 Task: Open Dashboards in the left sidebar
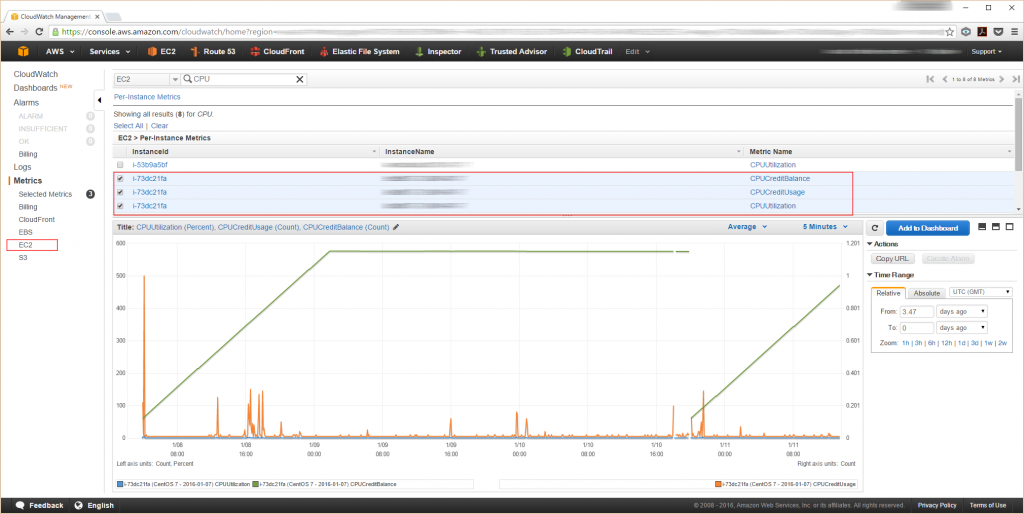click(35, 88)
